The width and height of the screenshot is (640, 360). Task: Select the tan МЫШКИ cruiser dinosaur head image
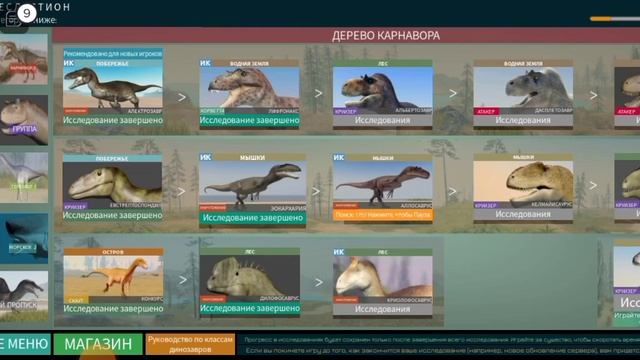click(523, 181)
